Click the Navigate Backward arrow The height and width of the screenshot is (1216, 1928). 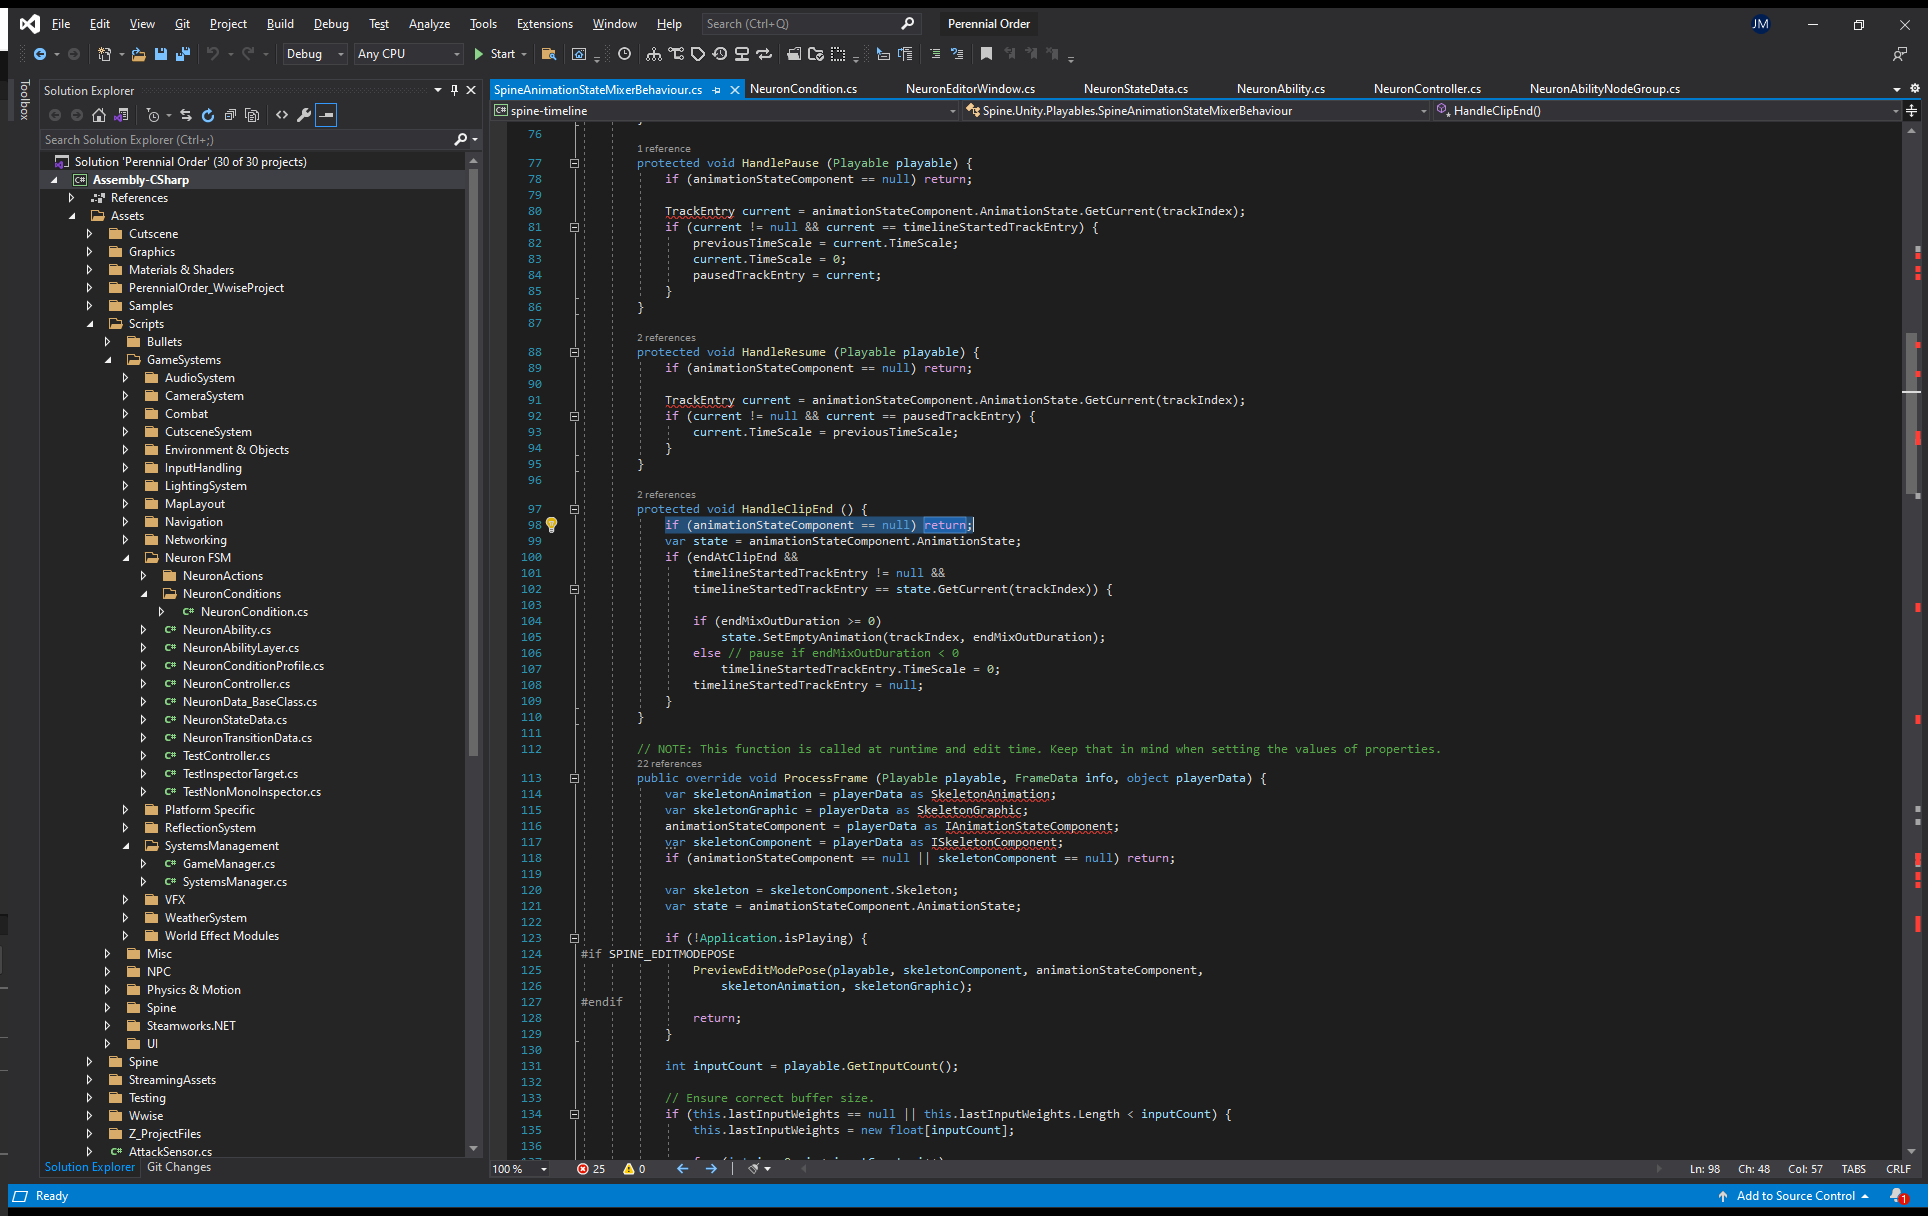click(x=40, y=54)
